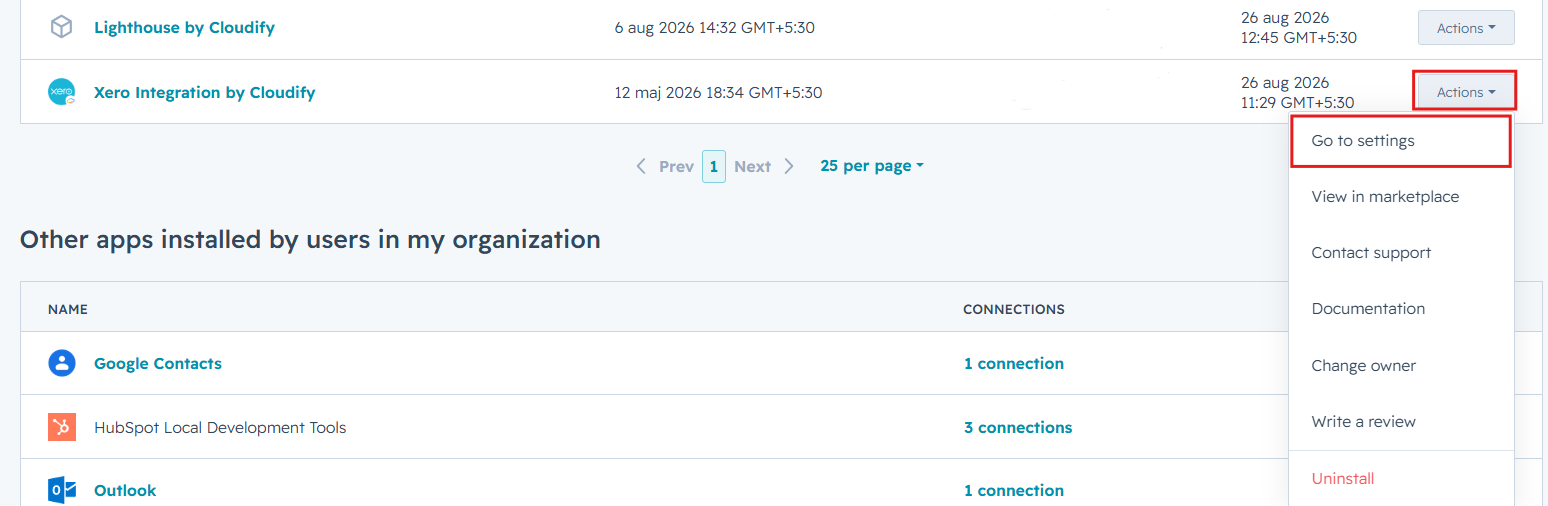Viewport: 1548px width, 506px height.
Task: Choose Change owner in the menu
Action: [1402, 366]
